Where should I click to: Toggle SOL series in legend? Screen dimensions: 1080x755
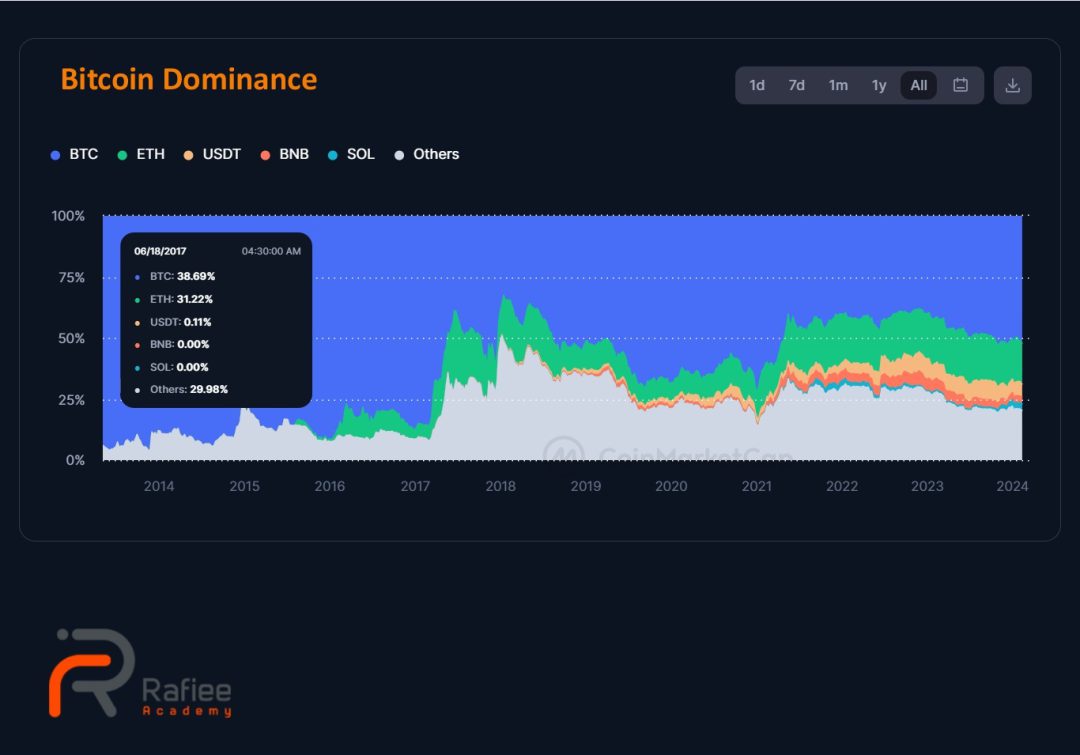tap(351, 154)
